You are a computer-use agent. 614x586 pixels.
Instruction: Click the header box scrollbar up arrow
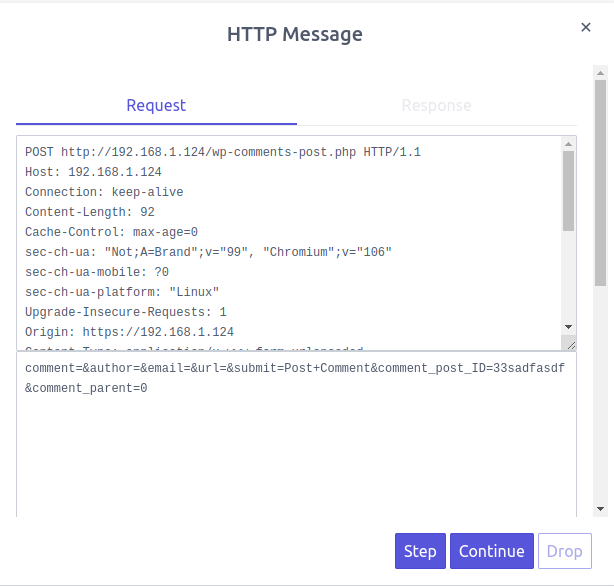pos(568,142)
